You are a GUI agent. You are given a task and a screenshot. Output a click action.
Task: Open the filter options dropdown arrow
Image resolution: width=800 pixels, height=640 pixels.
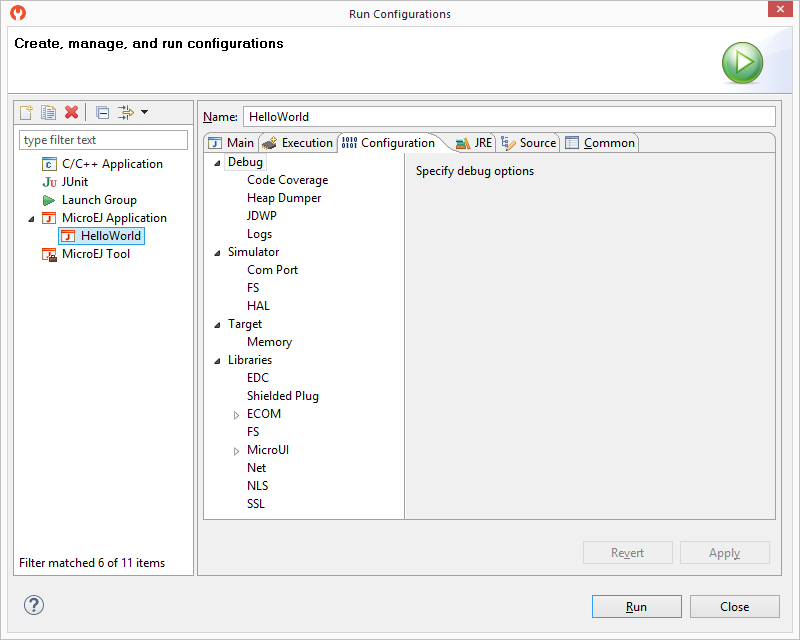(145, 112)
